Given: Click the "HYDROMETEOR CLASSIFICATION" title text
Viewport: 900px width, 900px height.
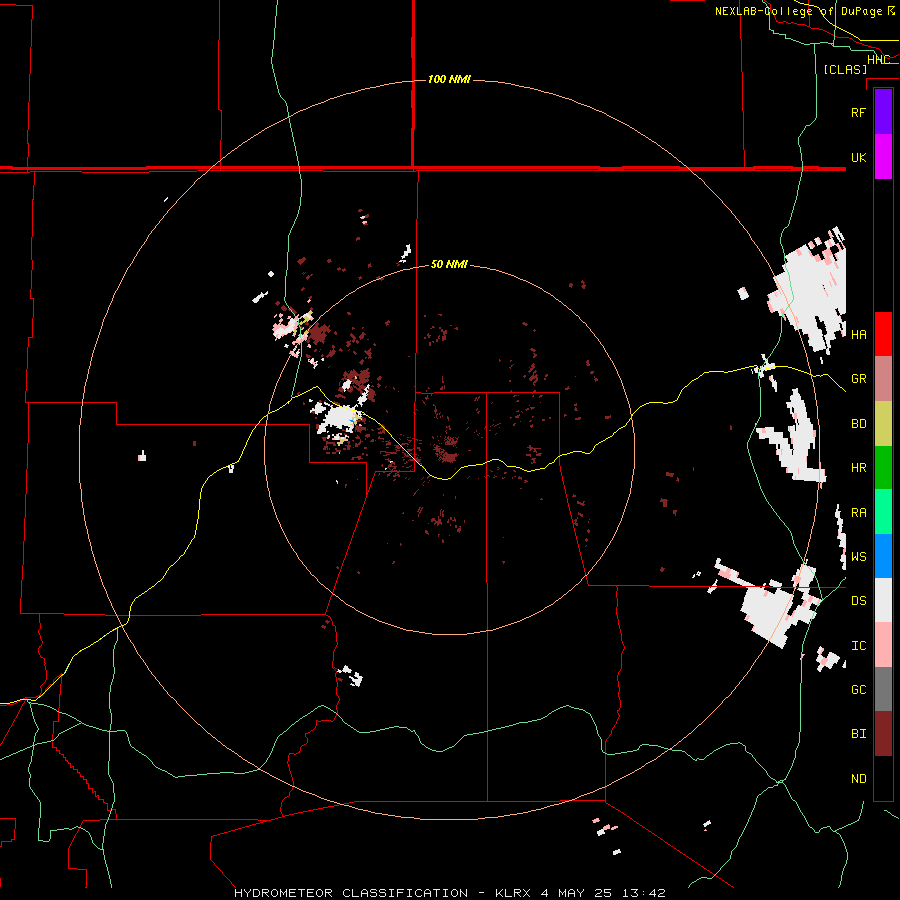Looking at the screenshot, I should (x=351, y=893).
